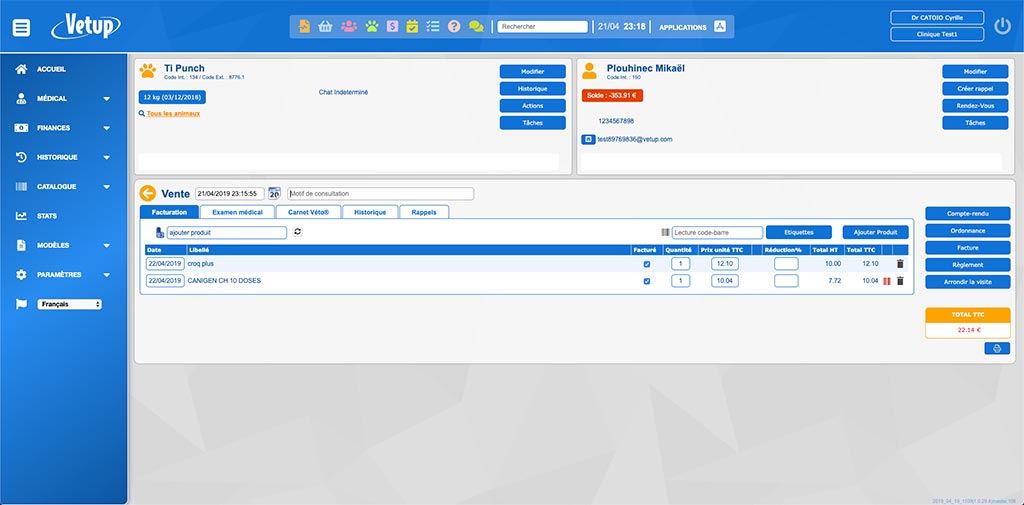Screen dimensions: 1024x505
Task: Click the help question mark icon
Action: click(x=453, y=27)
